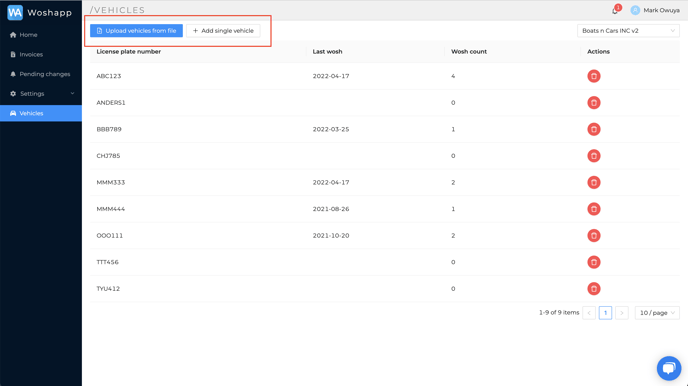
Task: Select license plate MMM444
Action: point(111,209)
